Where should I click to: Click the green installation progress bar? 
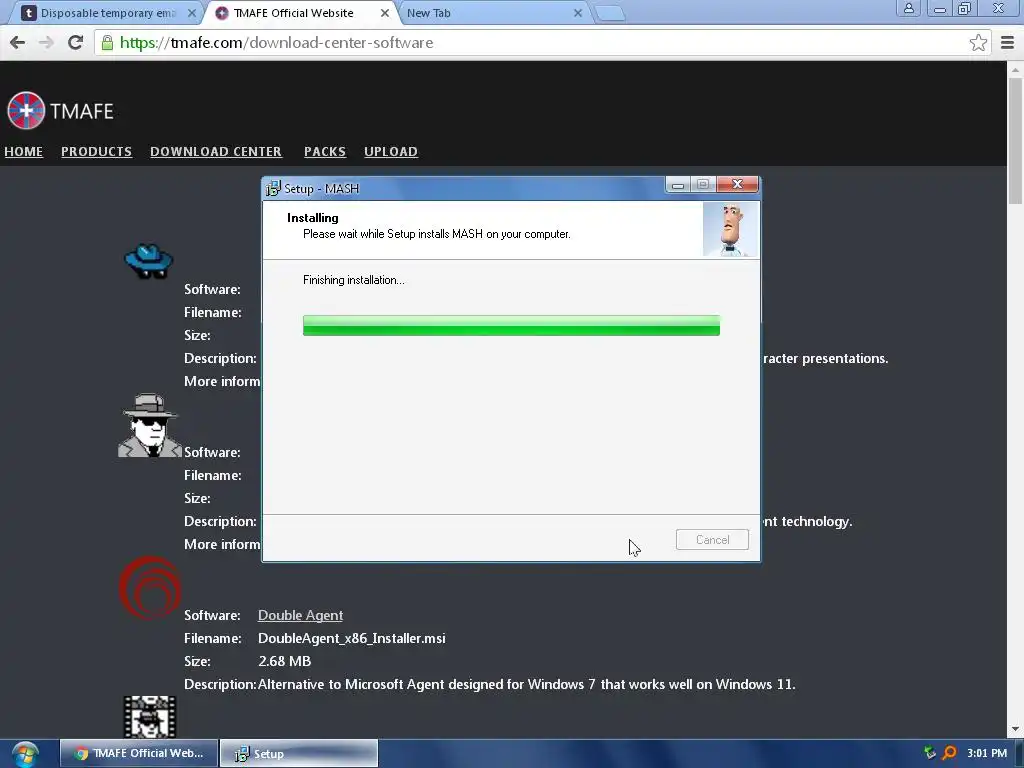511,325
